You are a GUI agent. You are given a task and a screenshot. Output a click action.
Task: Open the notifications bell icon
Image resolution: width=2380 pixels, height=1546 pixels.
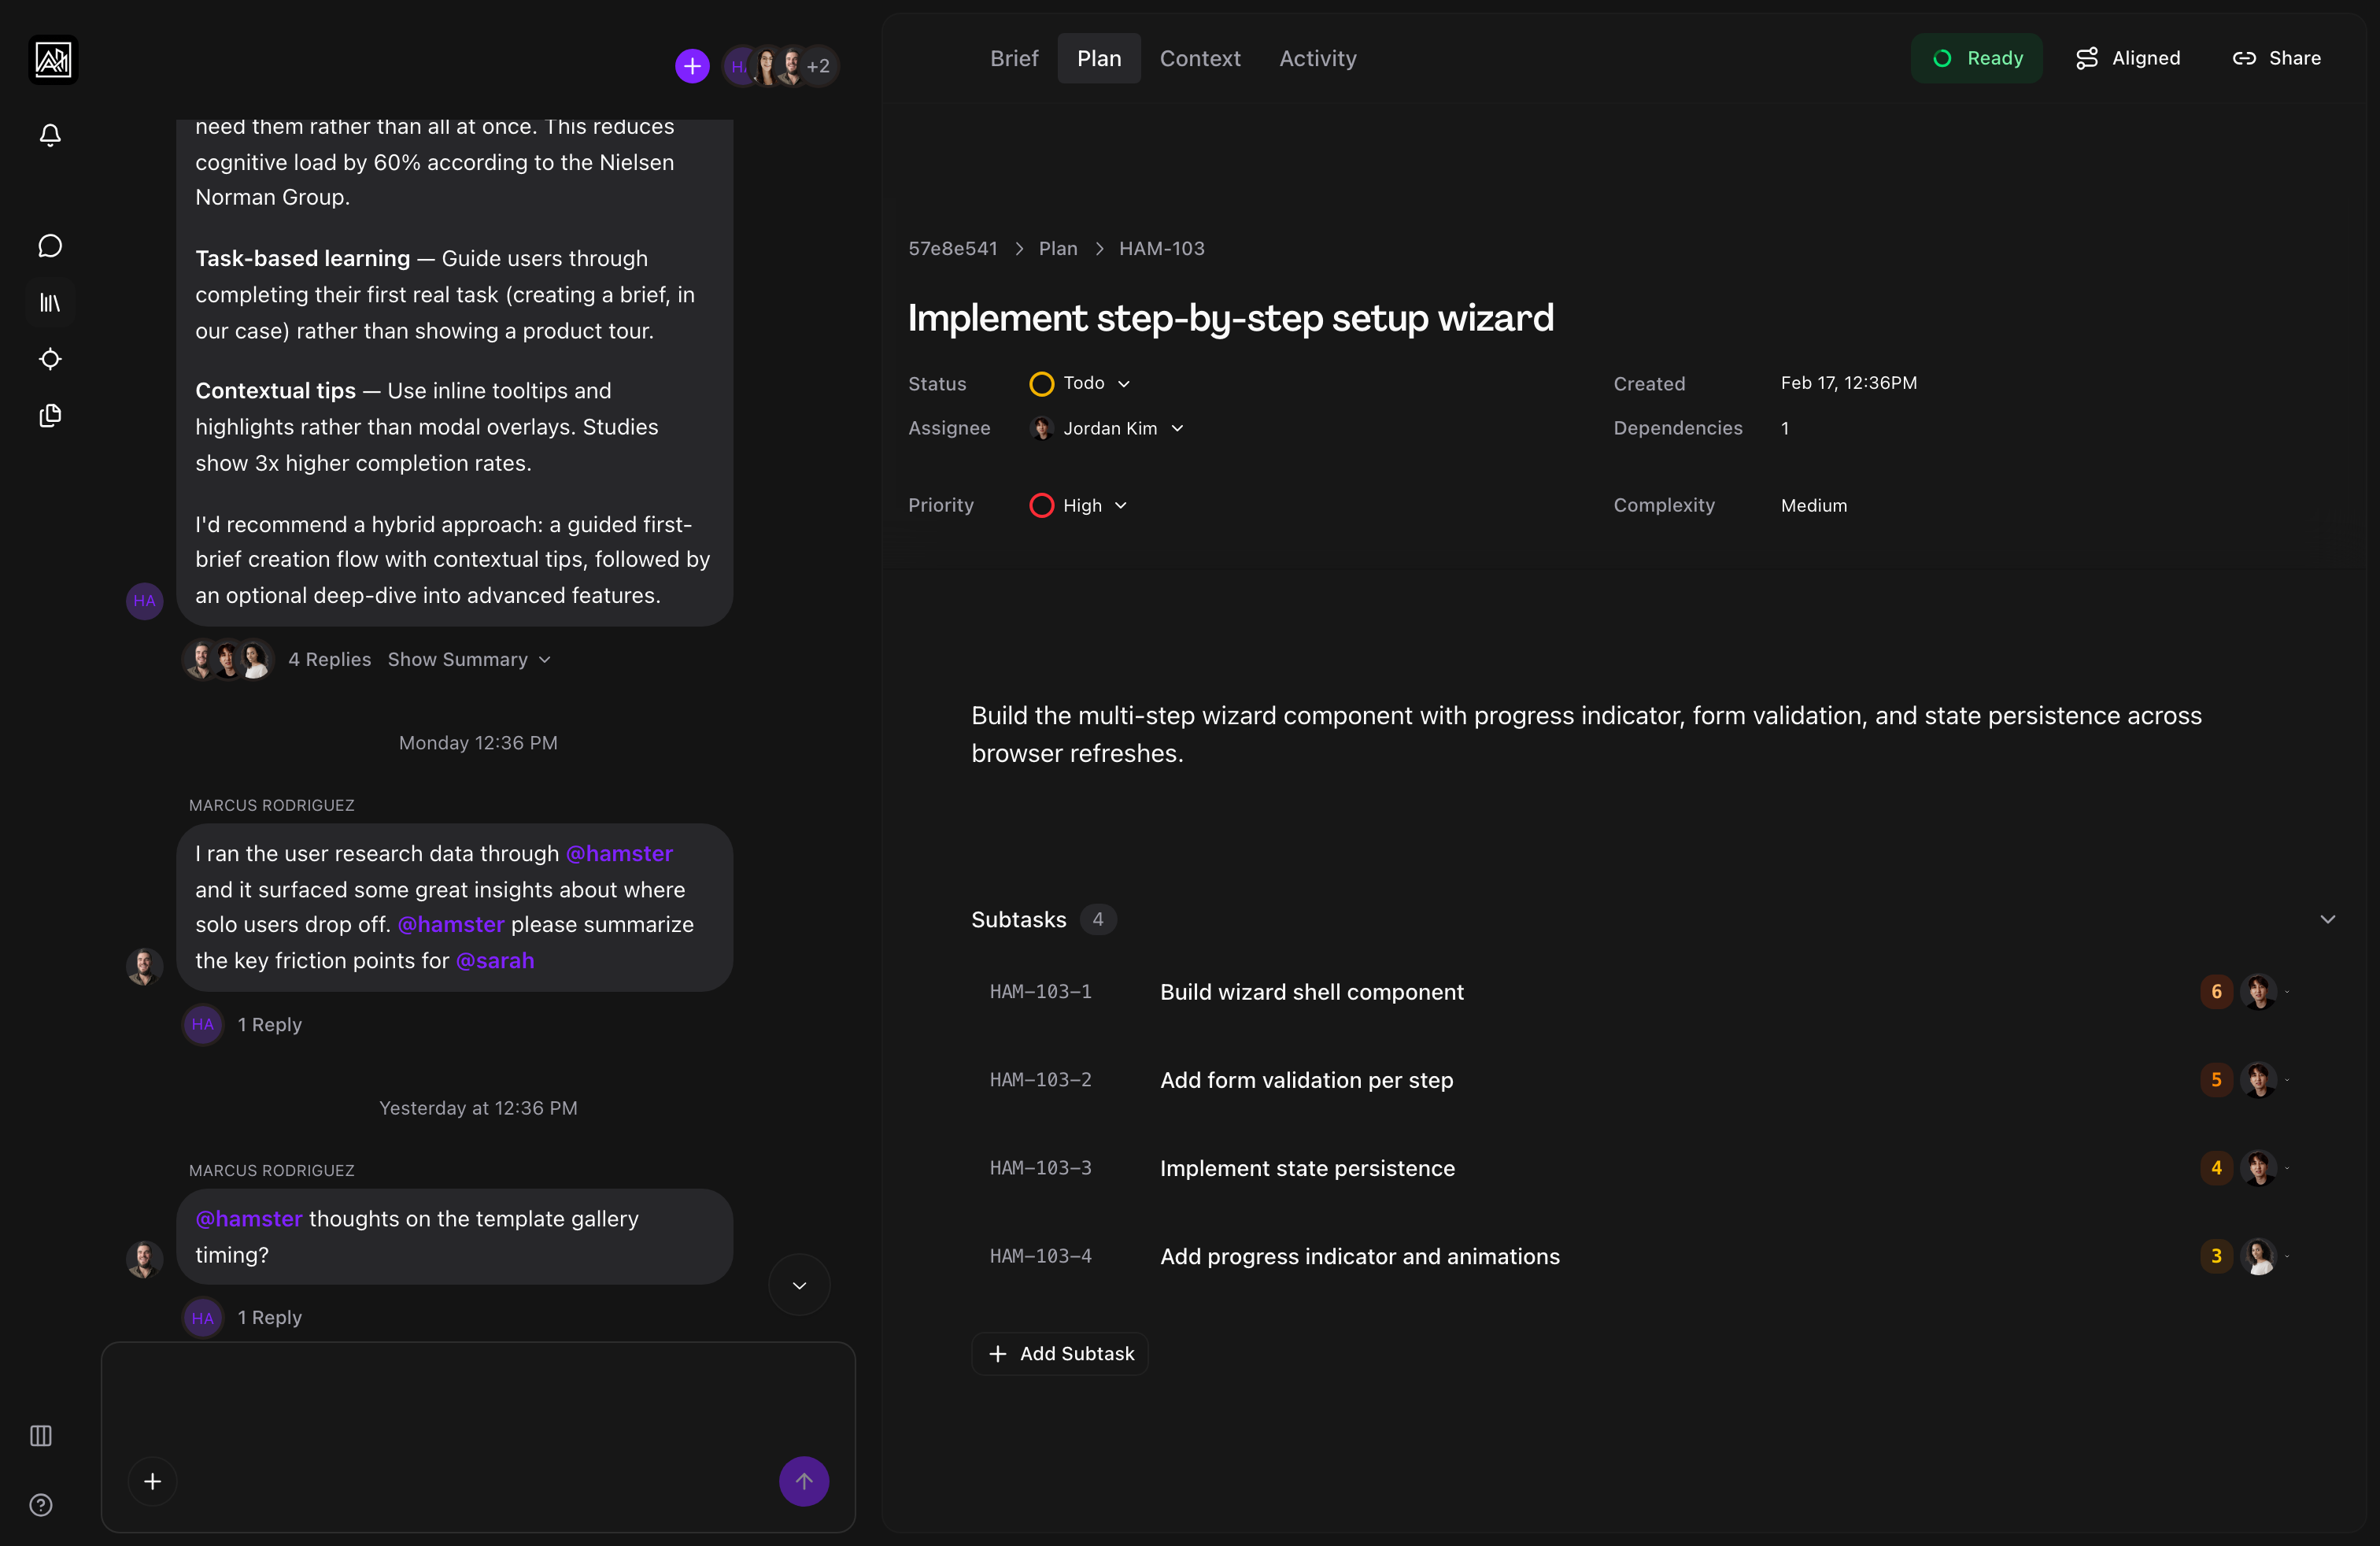[x=49, y=135]
